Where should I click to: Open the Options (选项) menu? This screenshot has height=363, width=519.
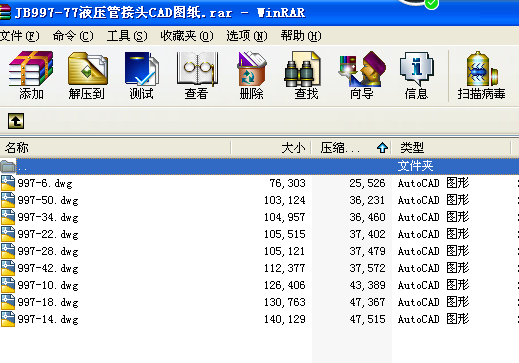click(x=247, y=36)
